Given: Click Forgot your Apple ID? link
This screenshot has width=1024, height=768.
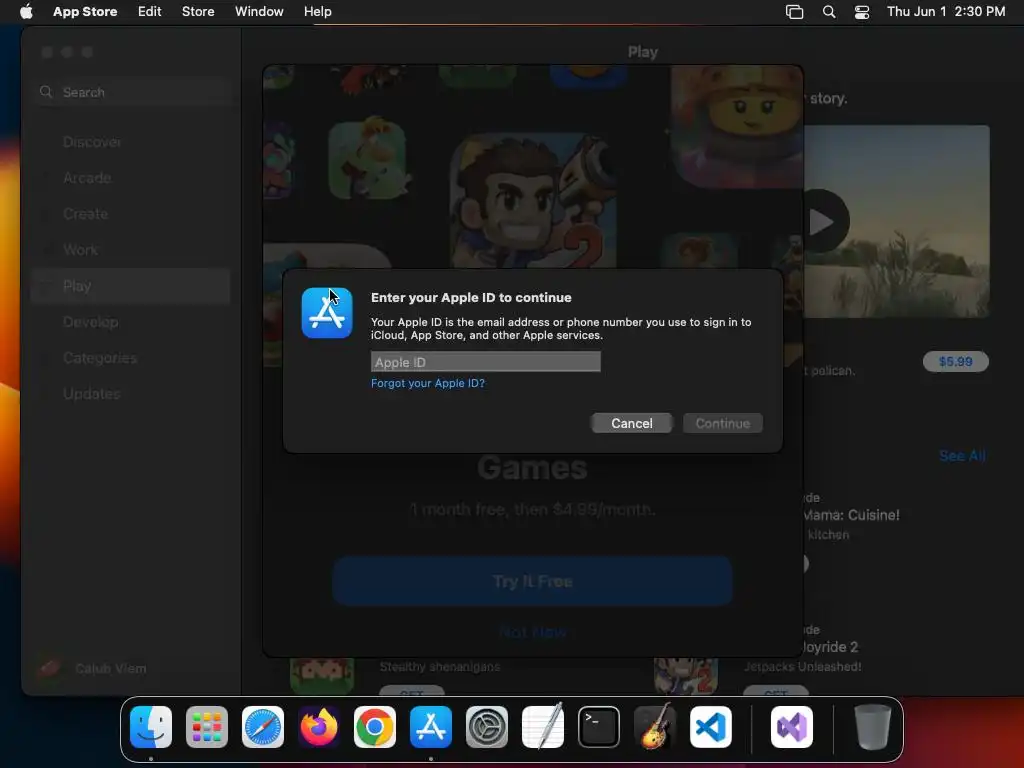Looking at the screenshot, I should point(428,383).
